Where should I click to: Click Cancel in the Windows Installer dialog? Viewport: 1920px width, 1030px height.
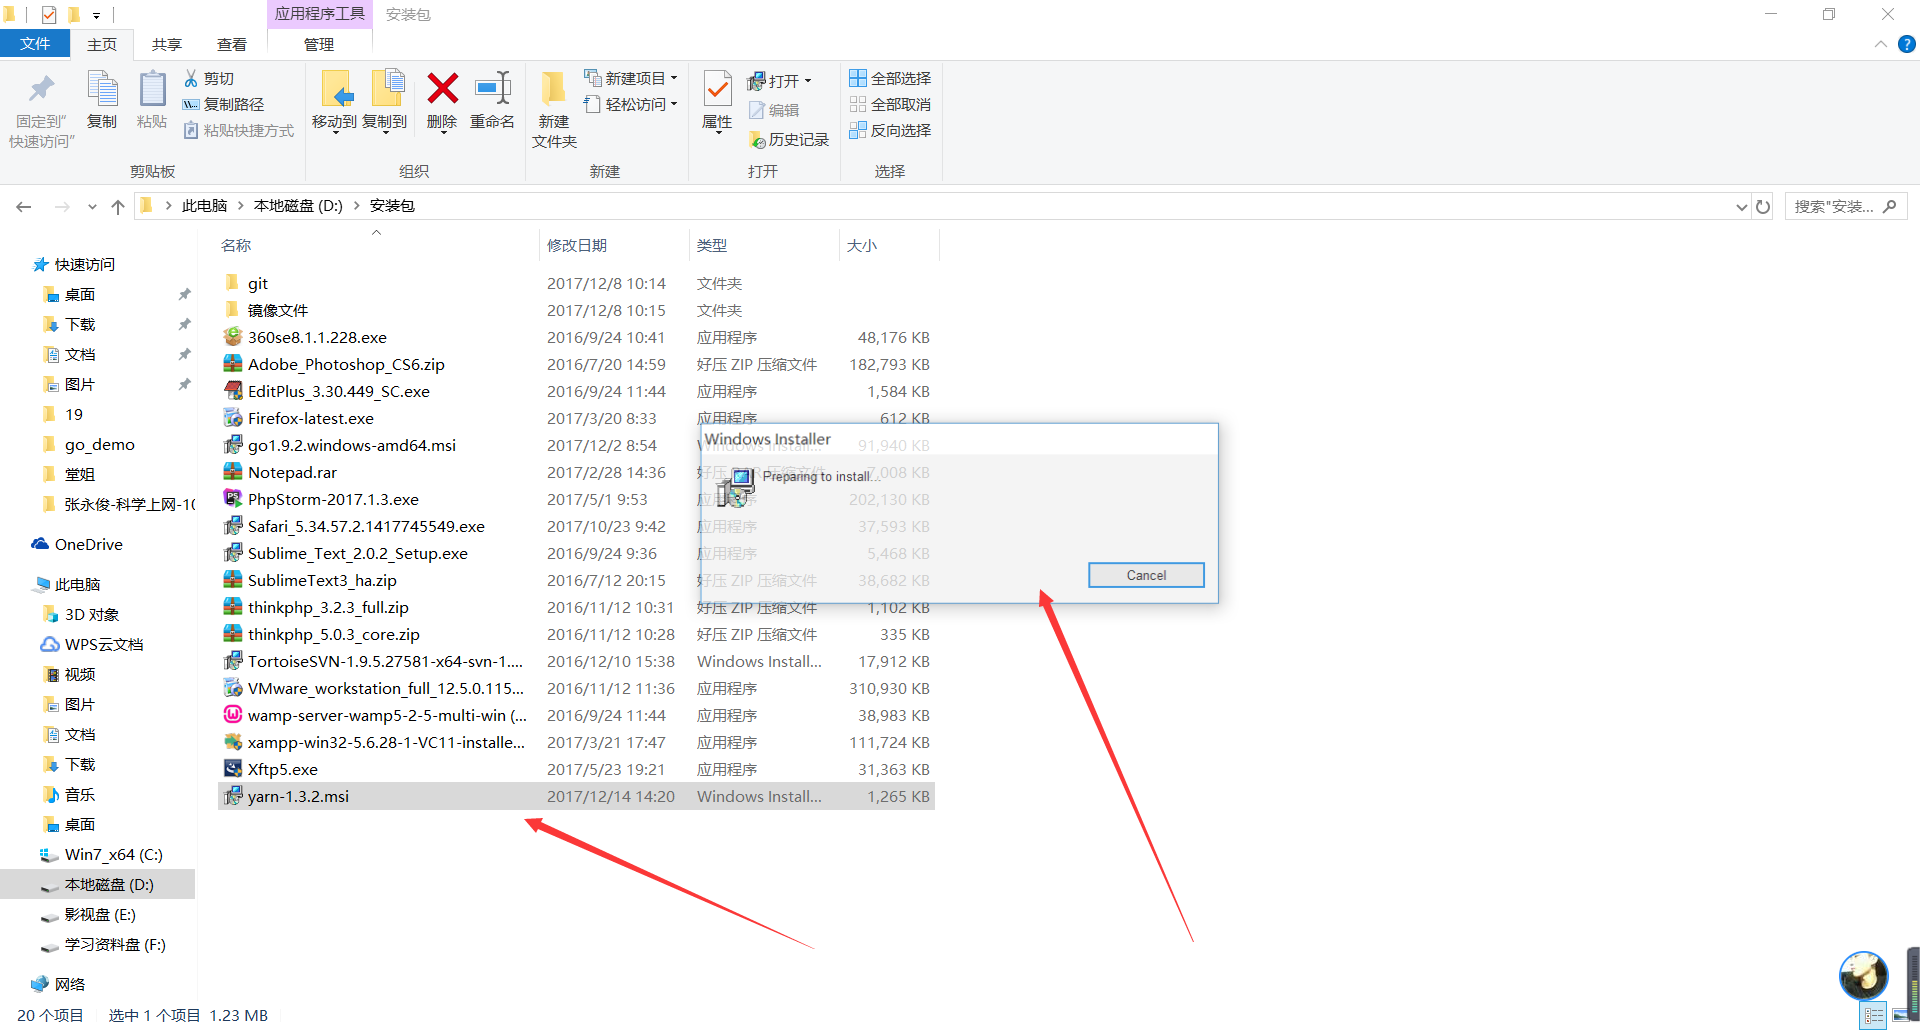[x=1146, y=575]
